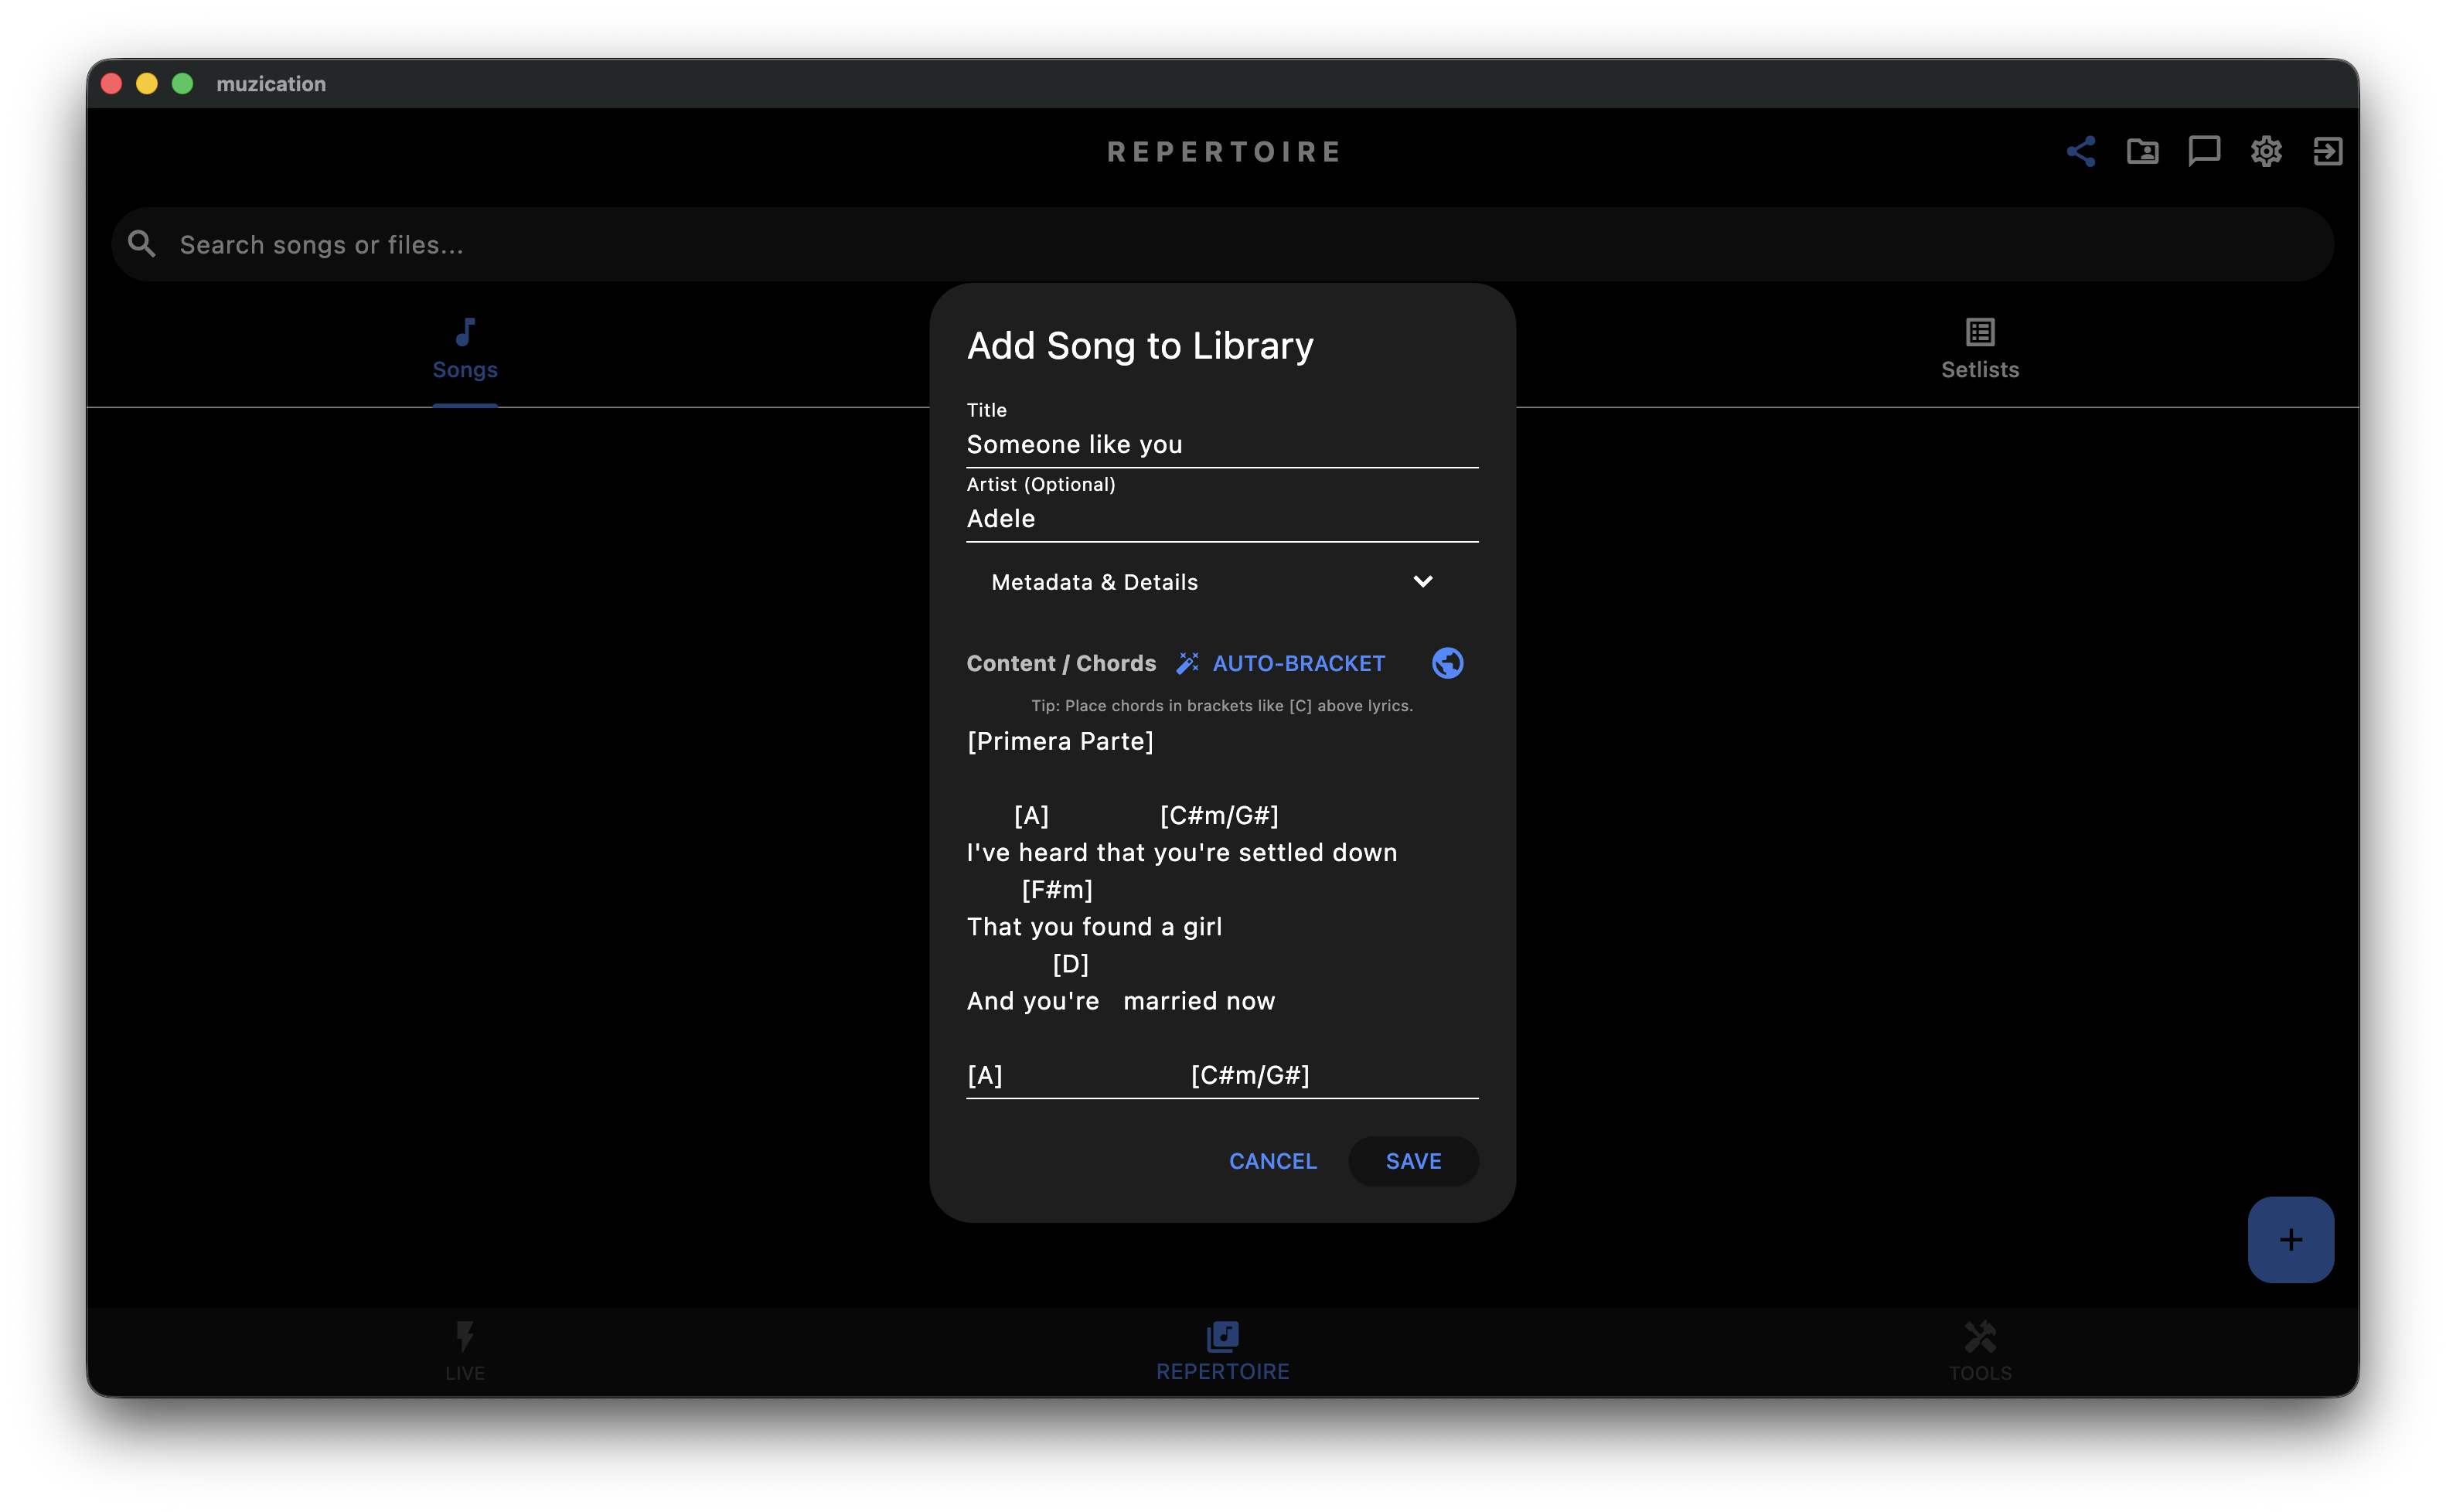Click the AUTO-BRACKET text button
This screenshot has width=2446, height=1512.
click(1298, 663)
